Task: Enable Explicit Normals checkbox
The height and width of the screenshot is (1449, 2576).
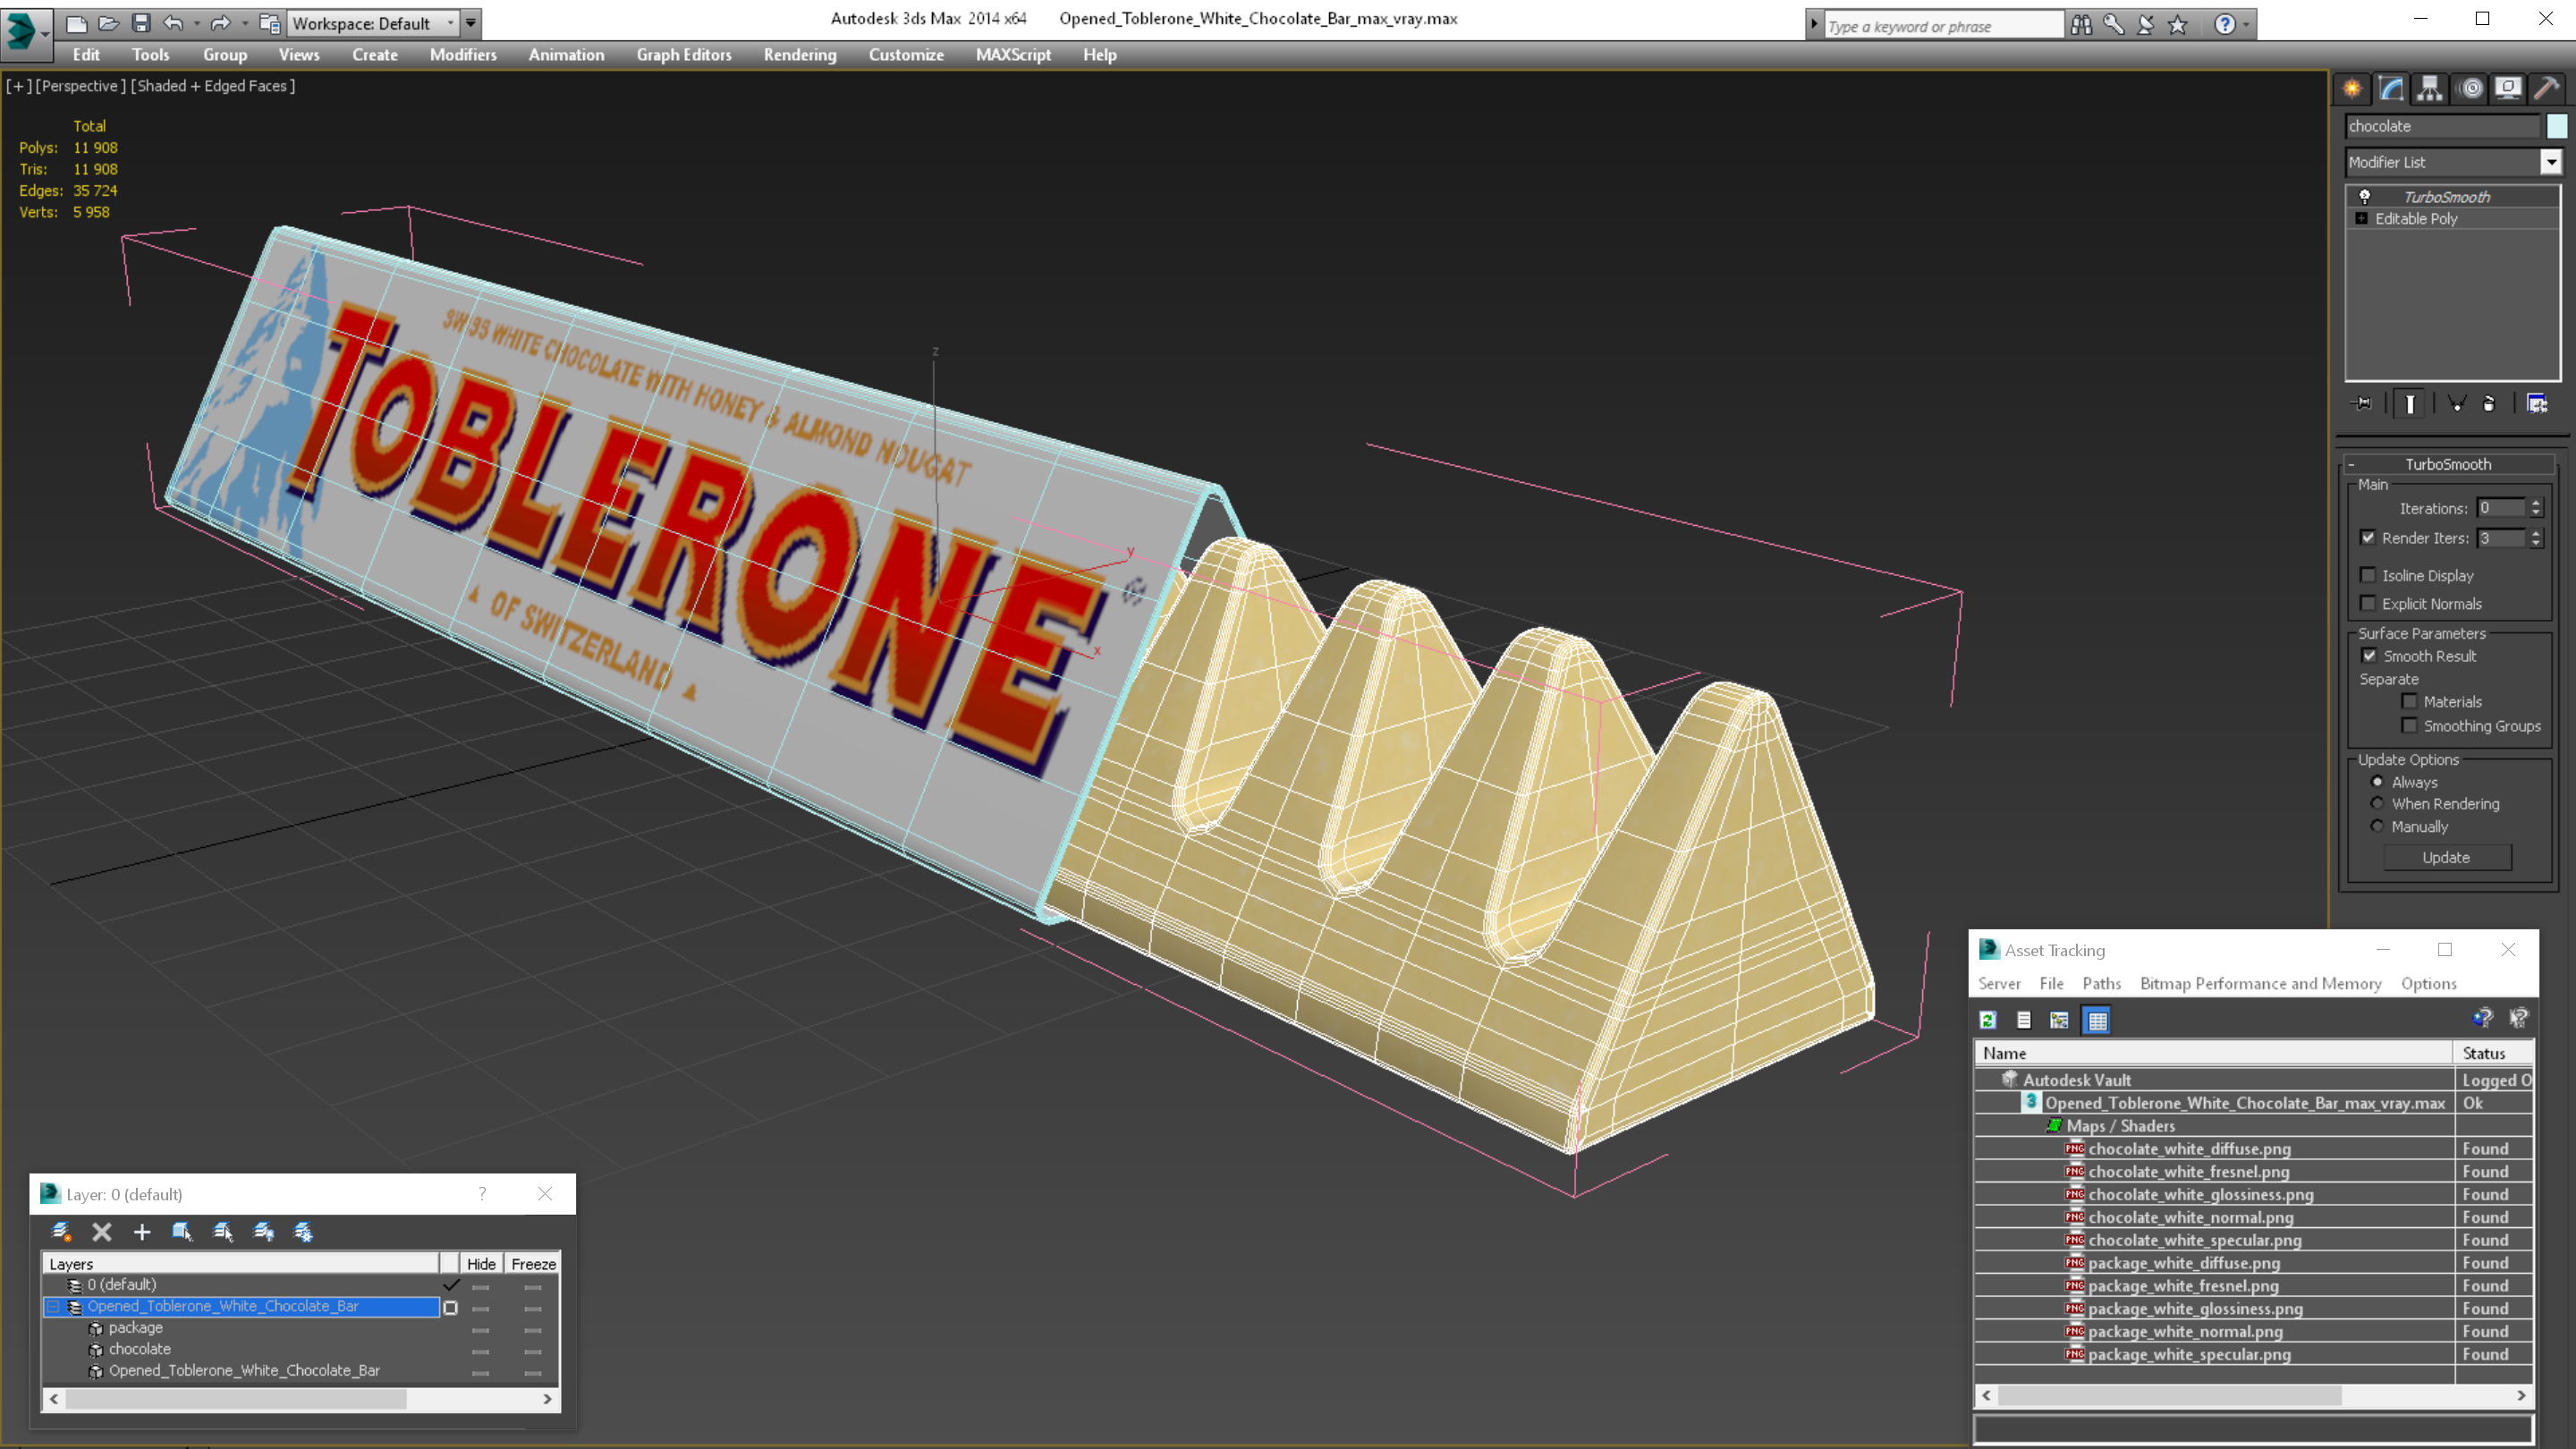Action: click(x=2368, y=603)
